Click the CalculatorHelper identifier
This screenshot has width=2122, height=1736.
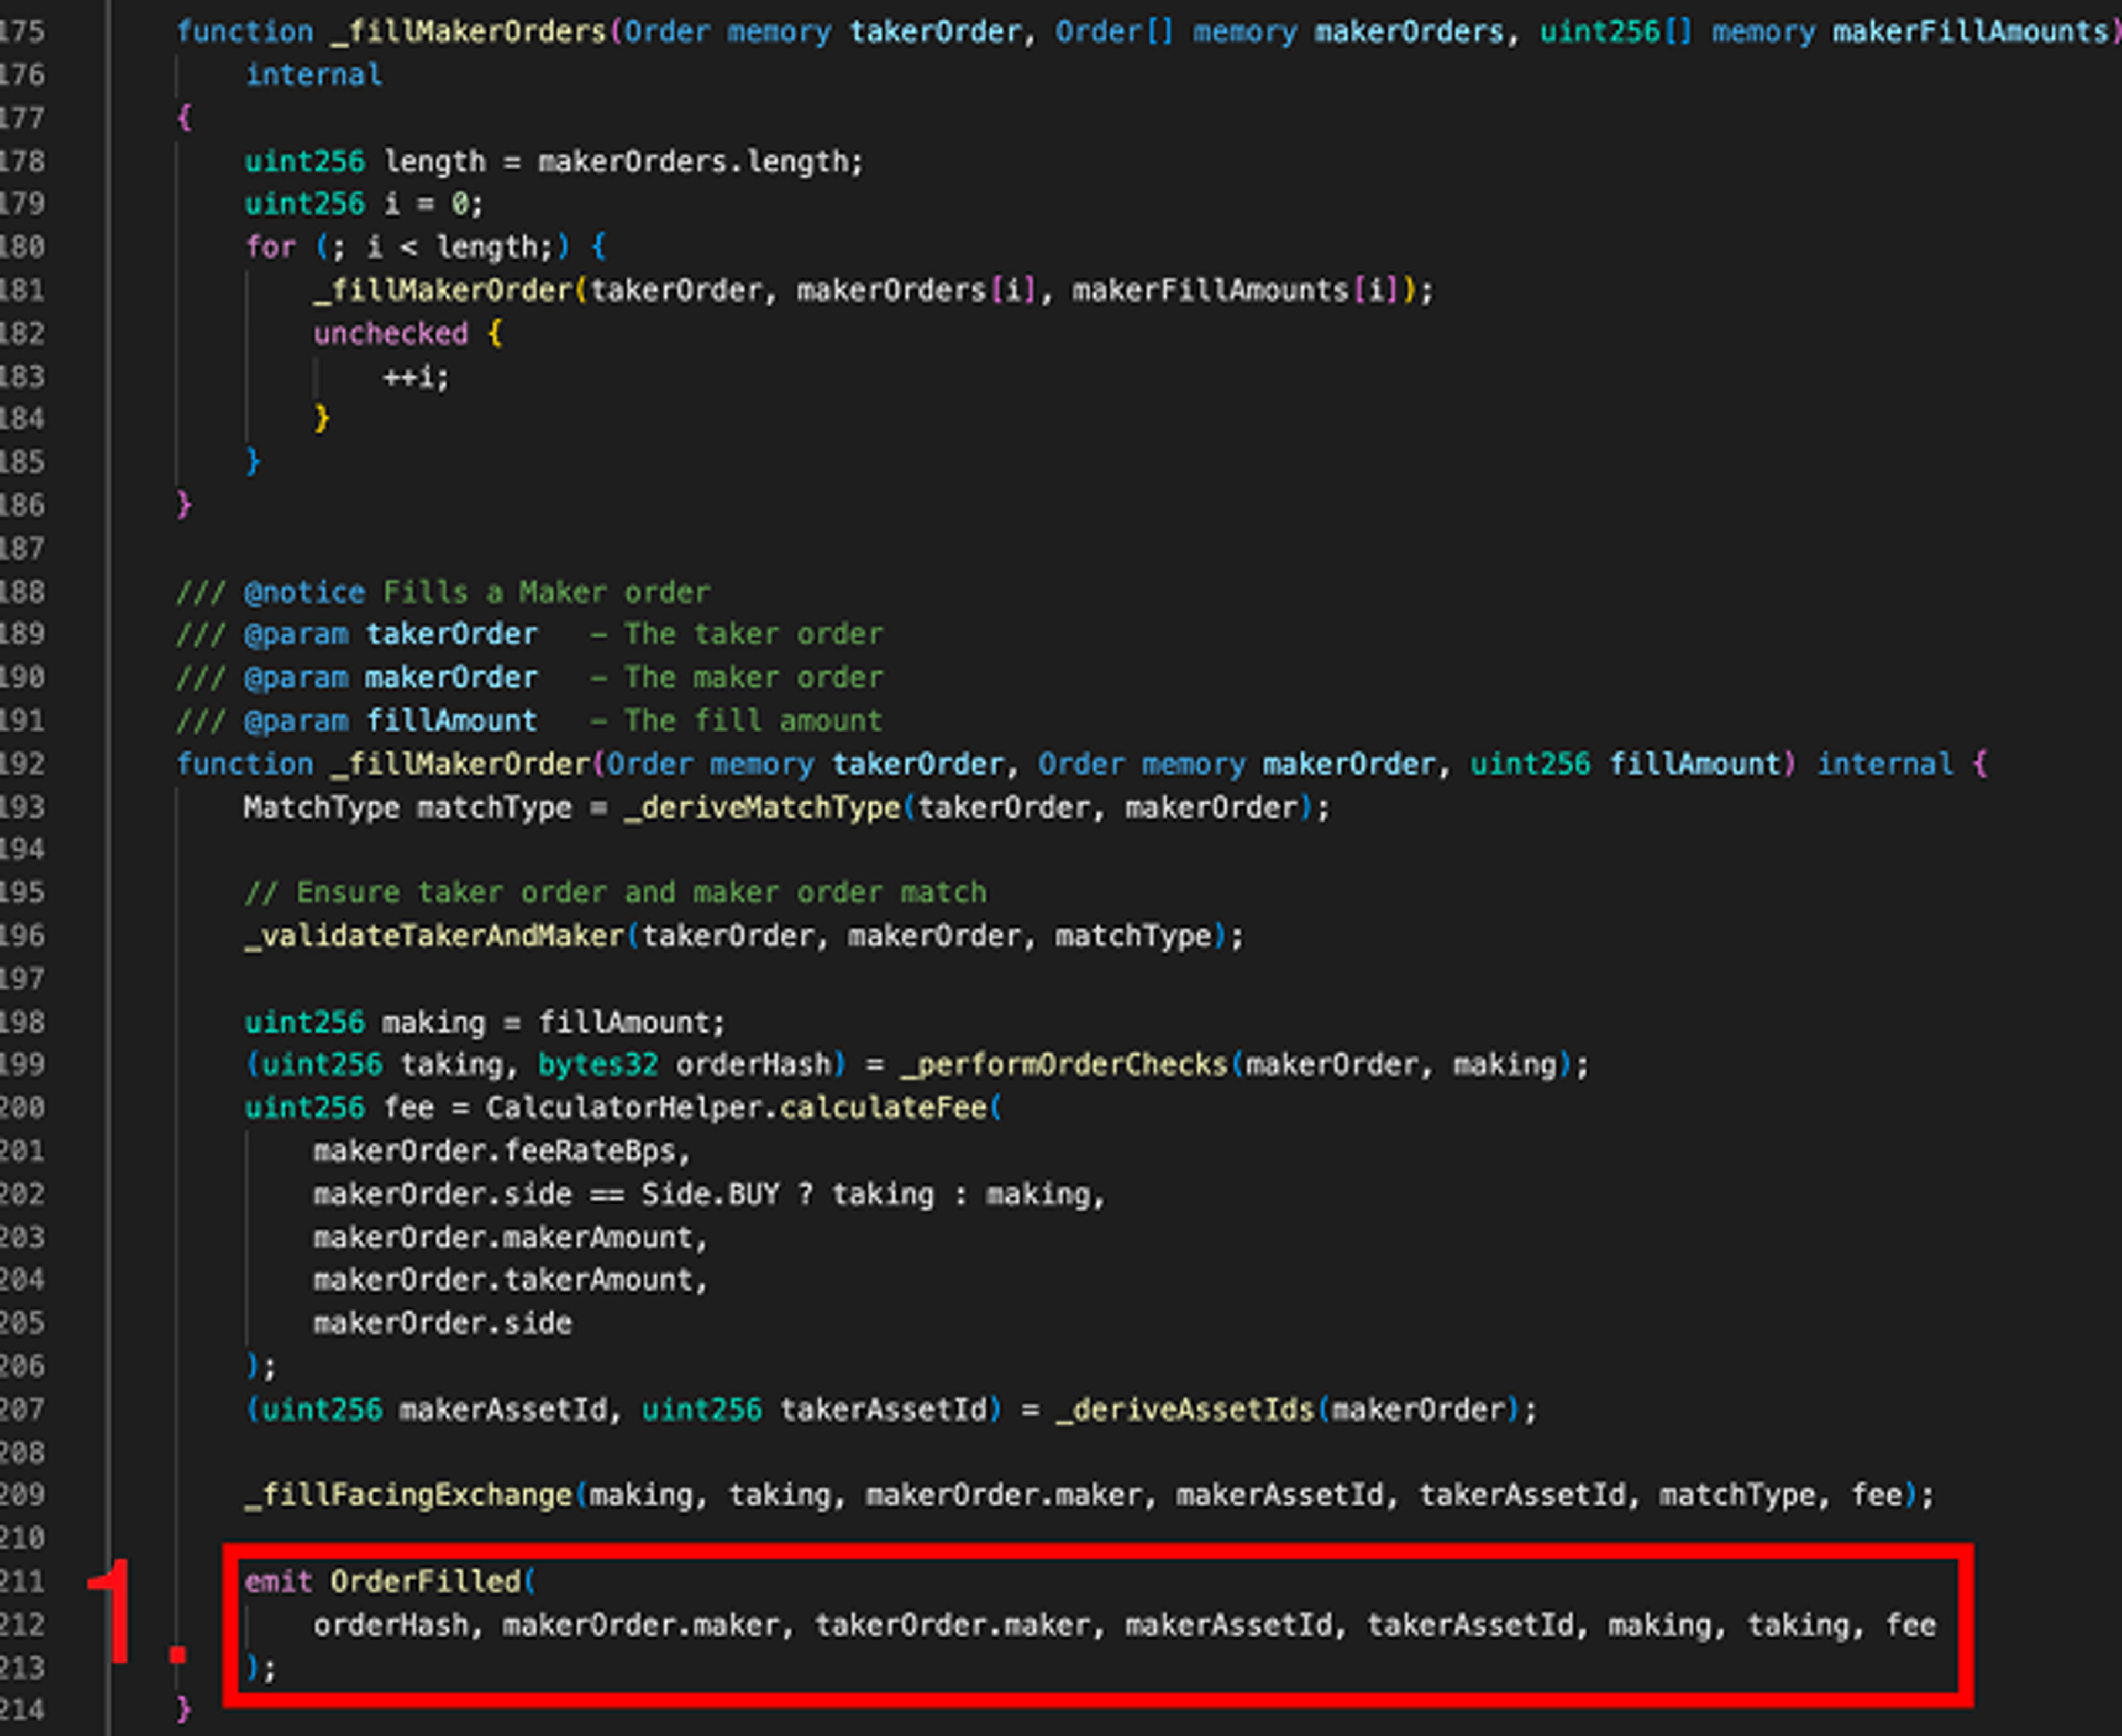coord(627,1108)
